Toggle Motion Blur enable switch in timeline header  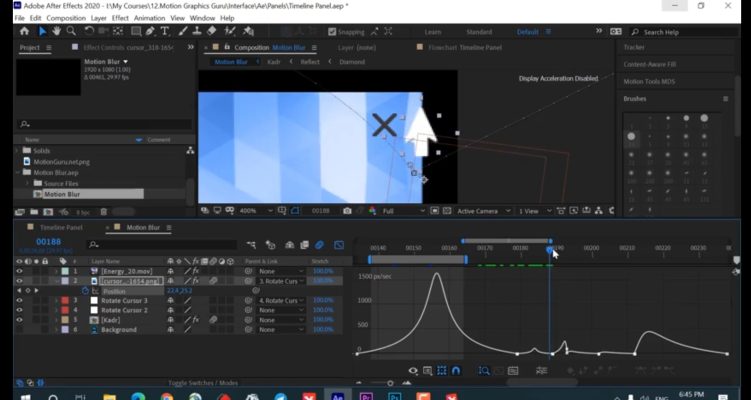319,245
